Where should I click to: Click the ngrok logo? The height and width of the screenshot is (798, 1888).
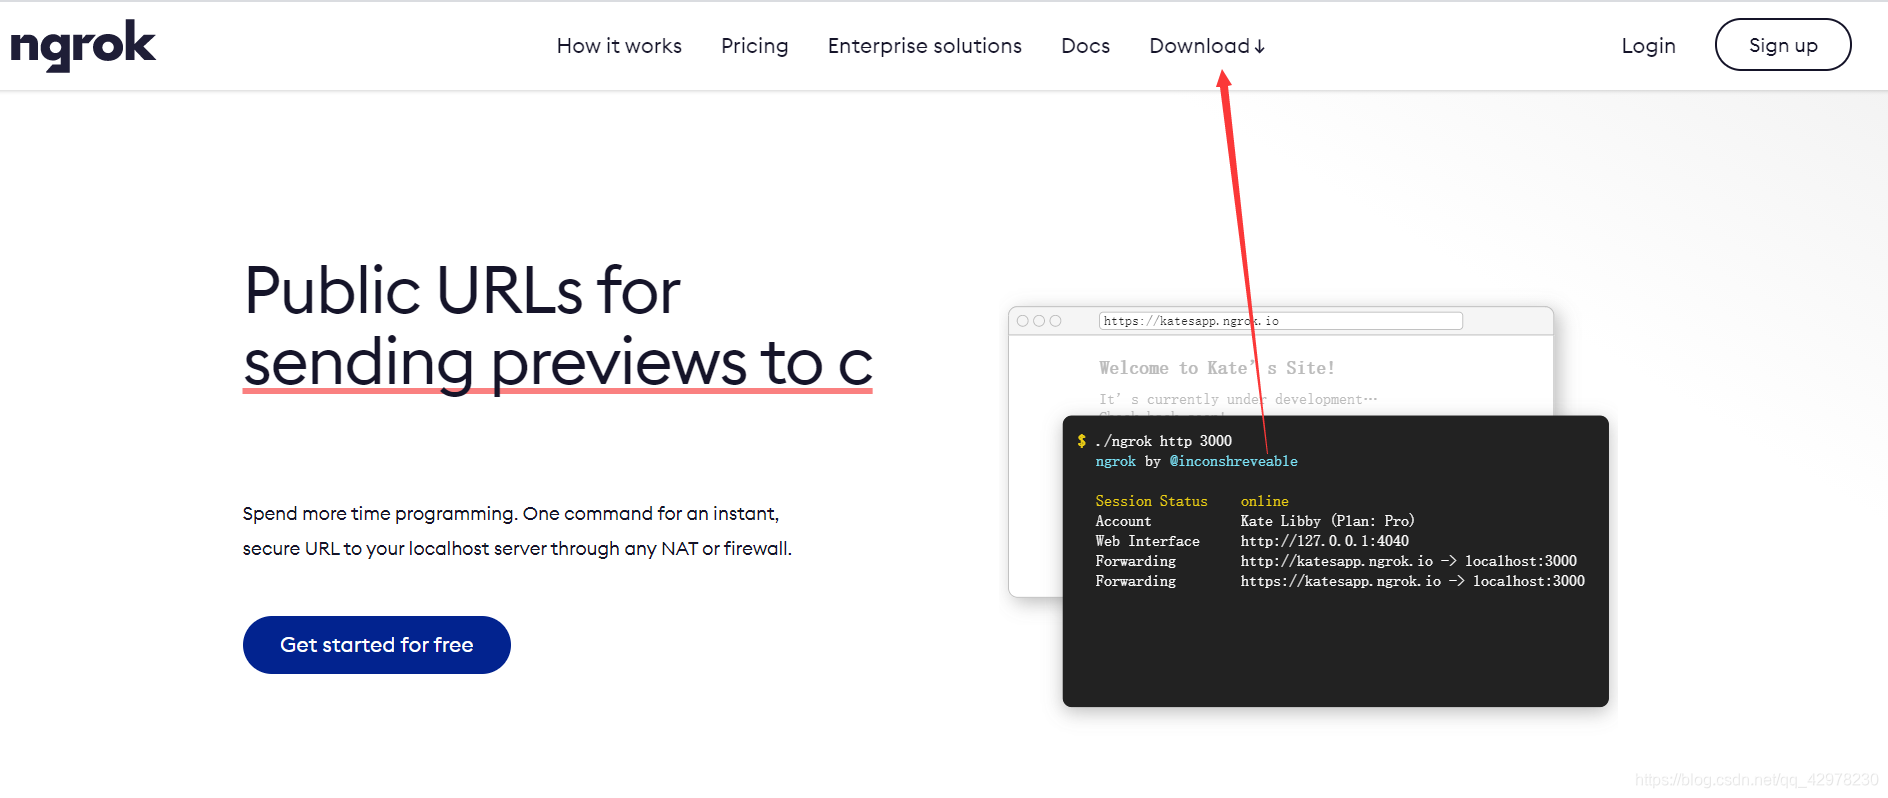(83, 45)
